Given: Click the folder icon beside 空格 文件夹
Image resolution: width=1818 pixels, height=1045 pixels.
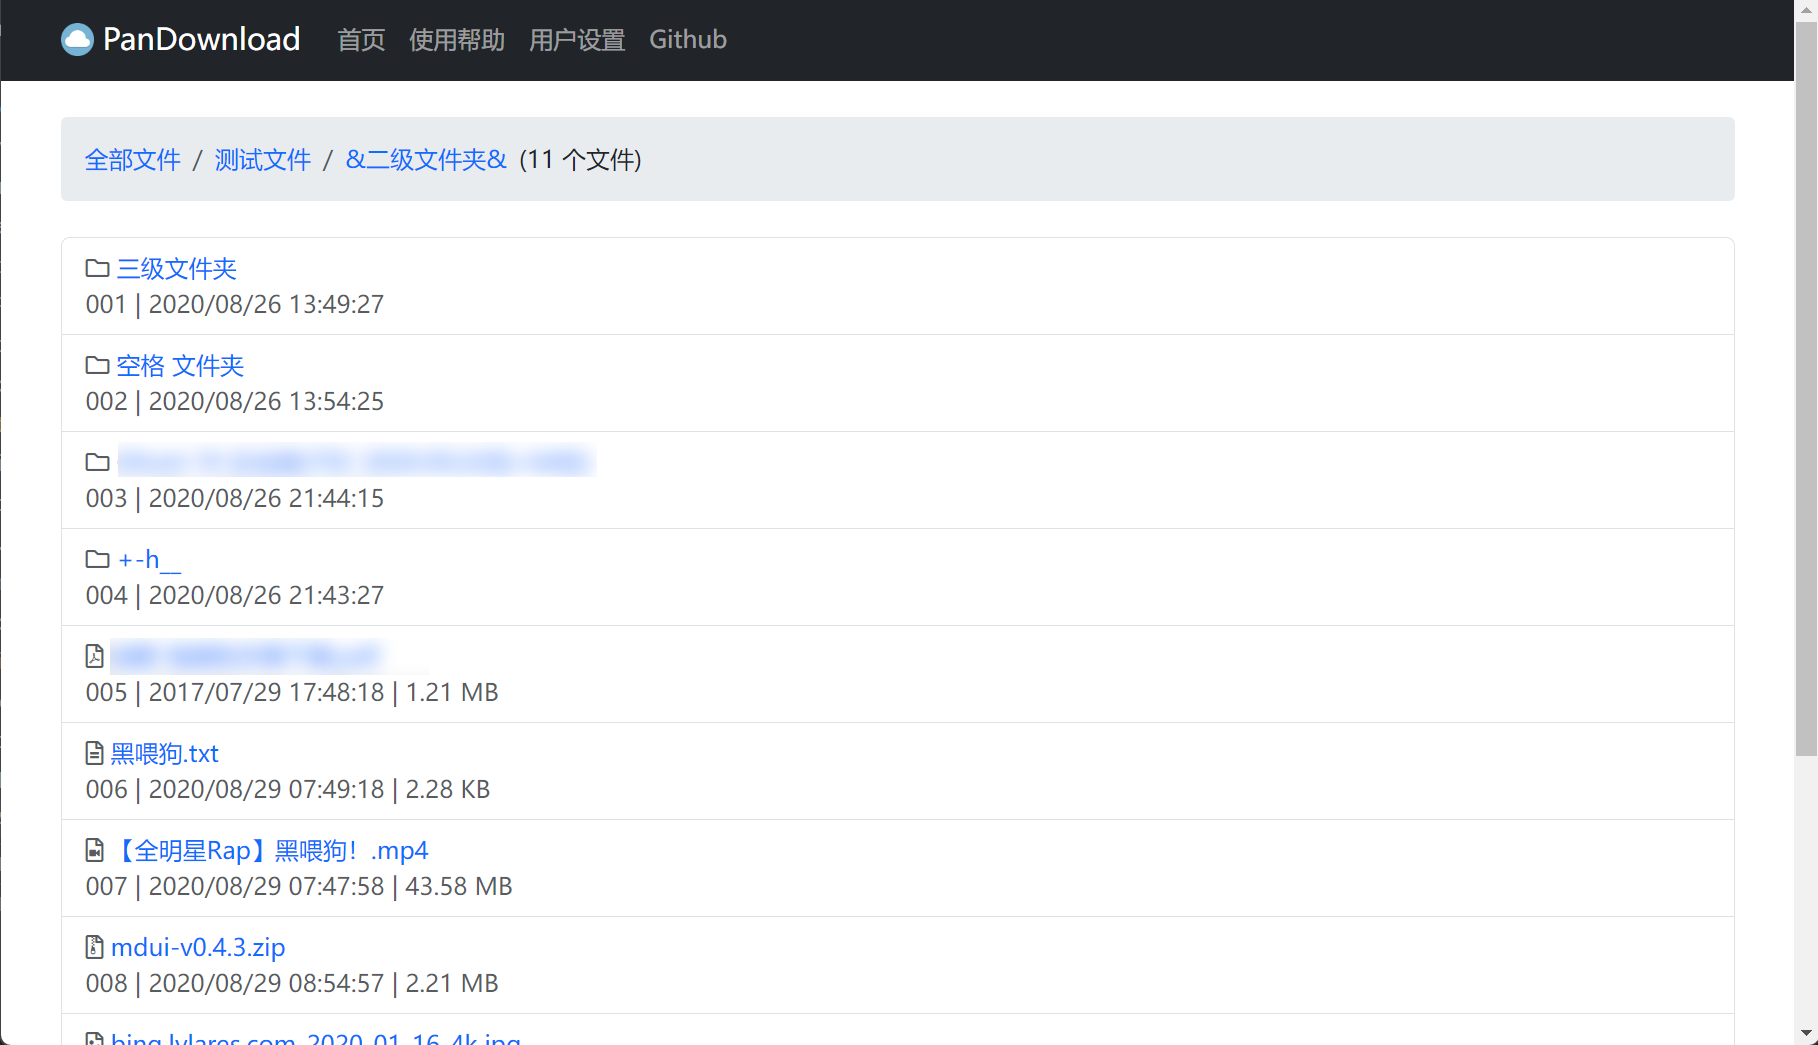Looking at the screenshot, I should [x=96, y=364].
